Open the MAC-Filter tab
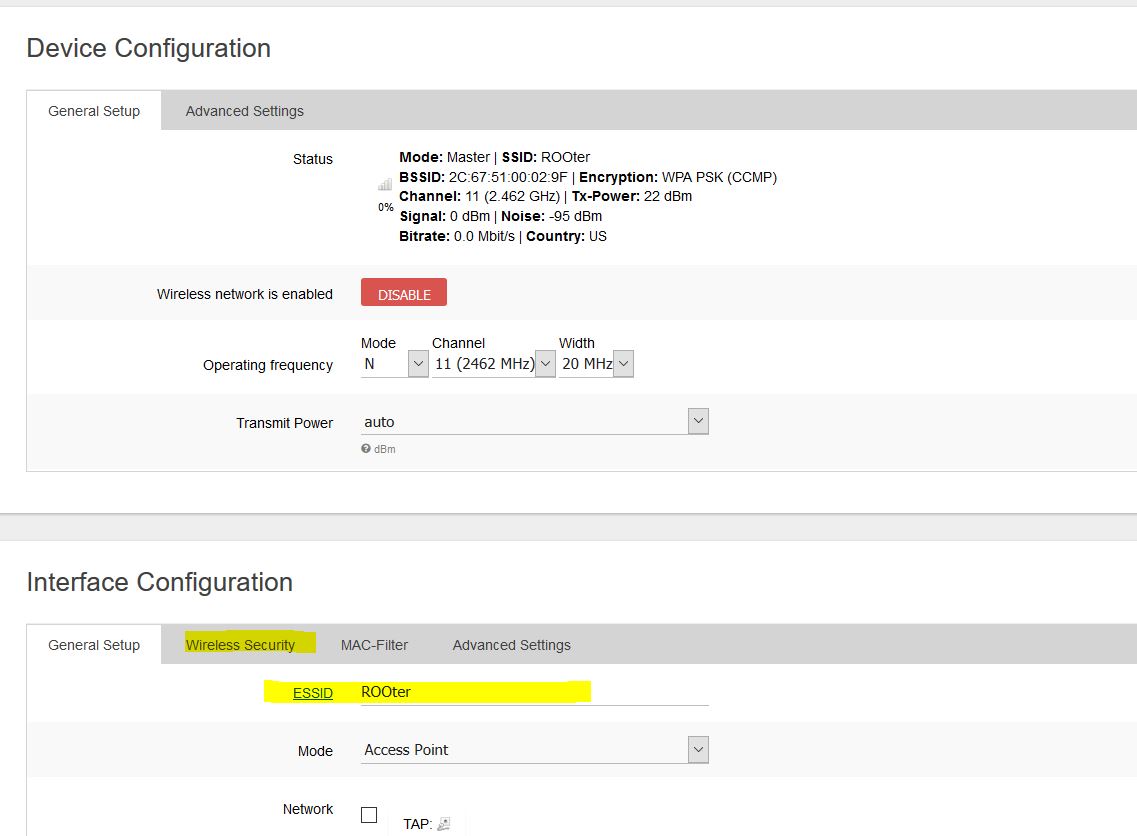Viewport: 1137px width, 836px height. coord(374,645)
